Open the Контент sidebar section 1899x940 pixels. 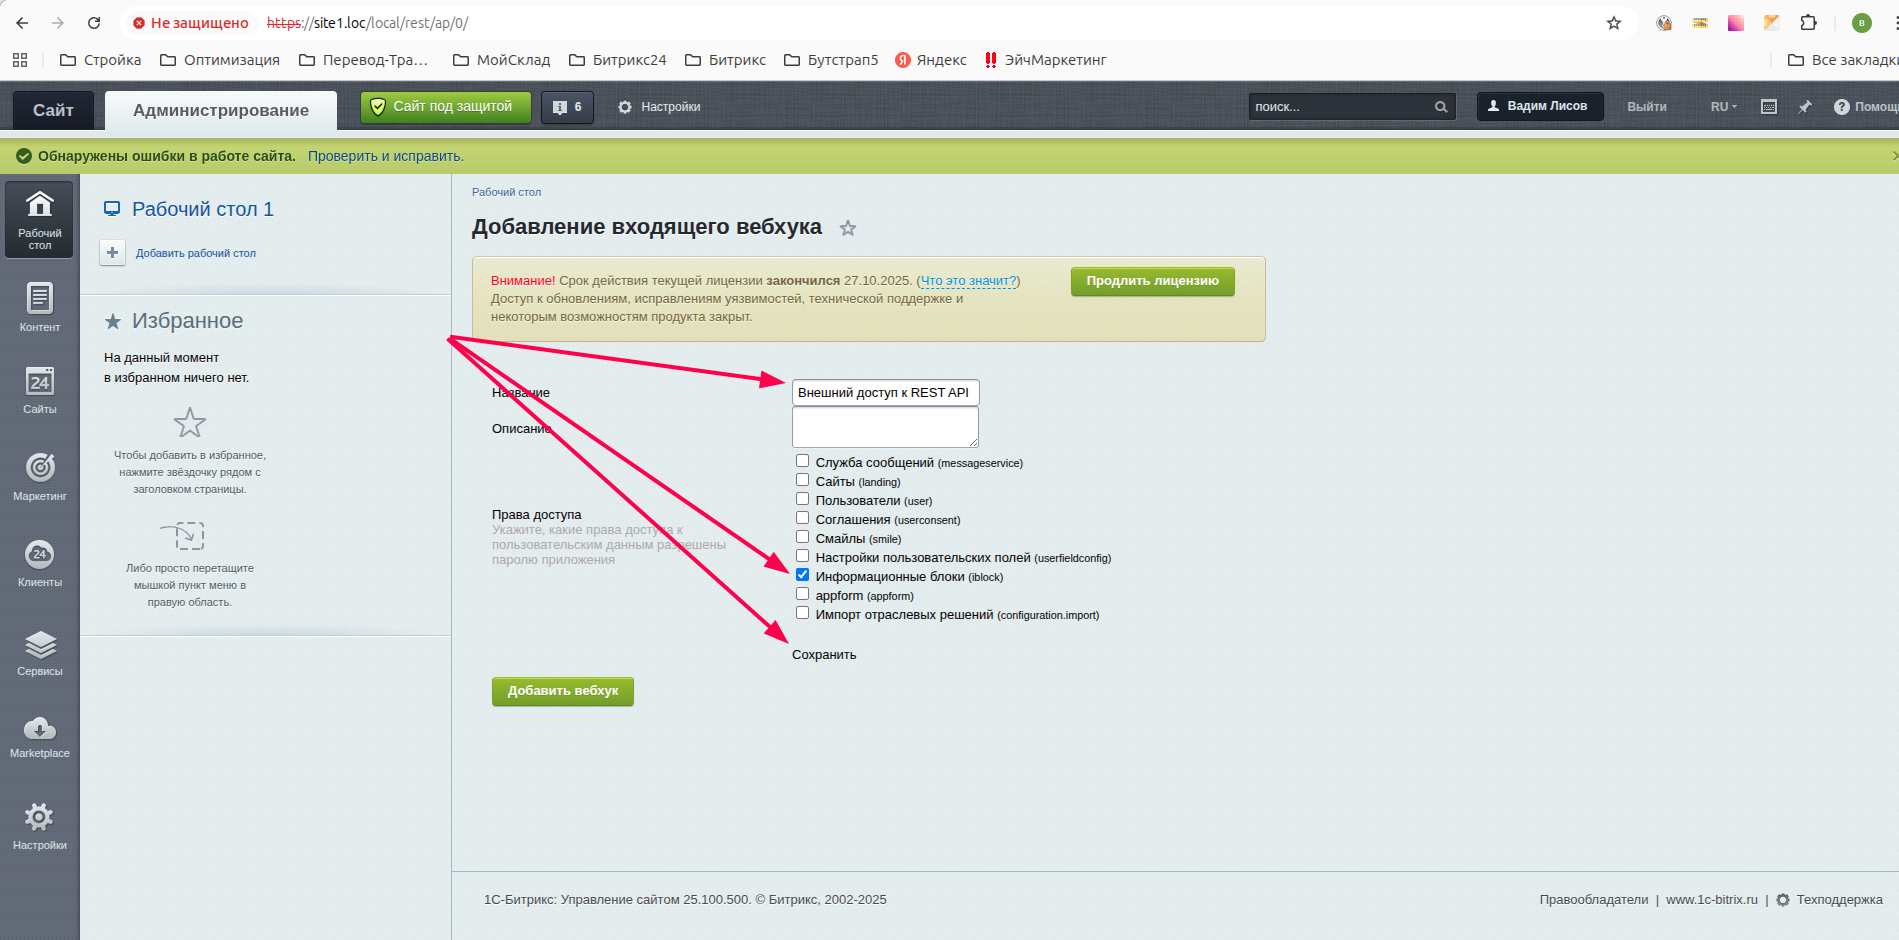coord(40,307)
